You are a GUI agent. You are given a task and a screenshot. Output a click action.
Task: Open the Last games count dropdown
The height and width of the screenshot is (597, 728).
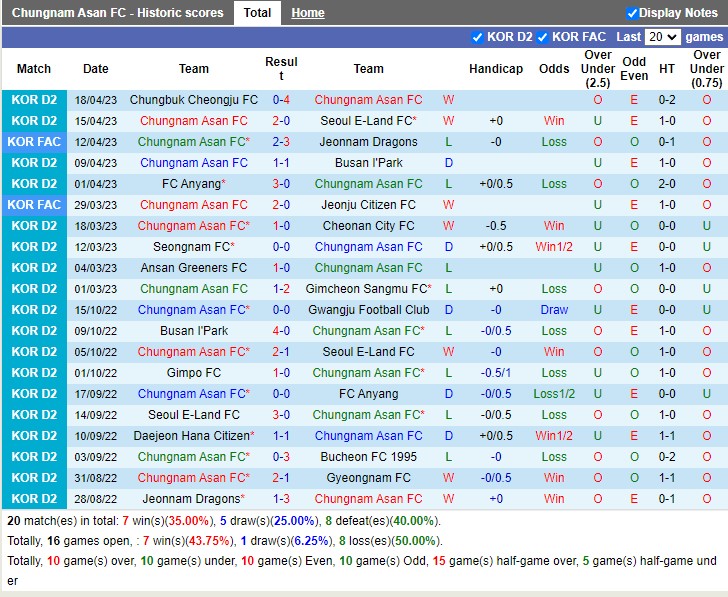click(x=663, y=37)
